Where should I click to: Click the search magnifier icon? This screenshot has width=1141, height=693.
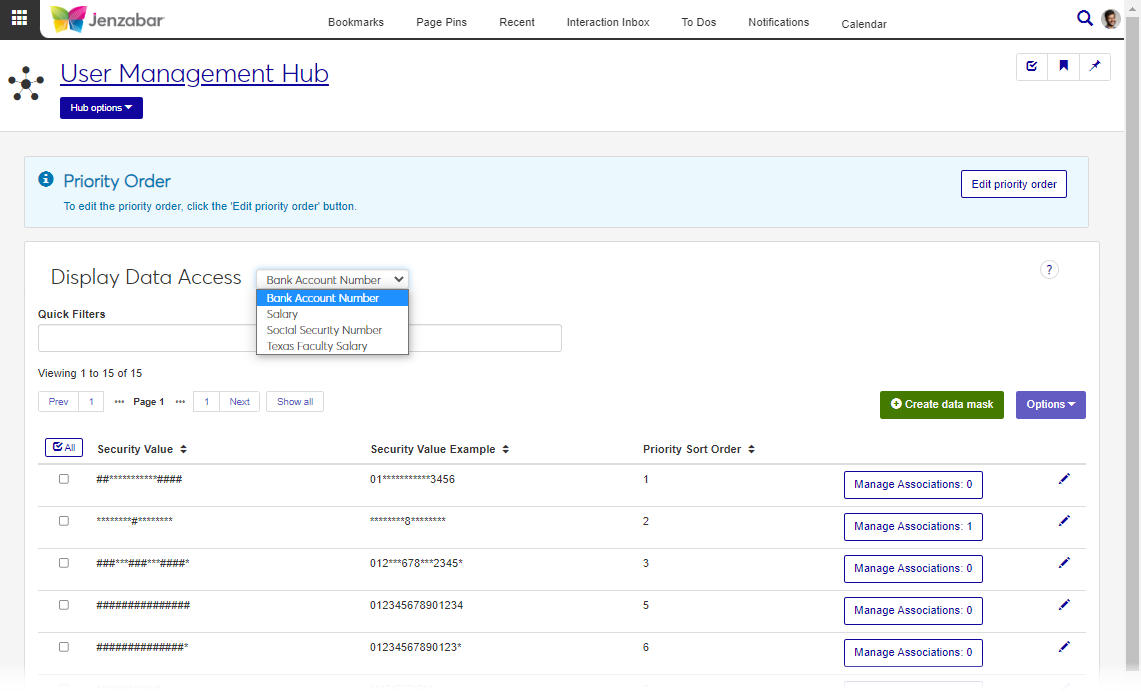(1084, 18)
